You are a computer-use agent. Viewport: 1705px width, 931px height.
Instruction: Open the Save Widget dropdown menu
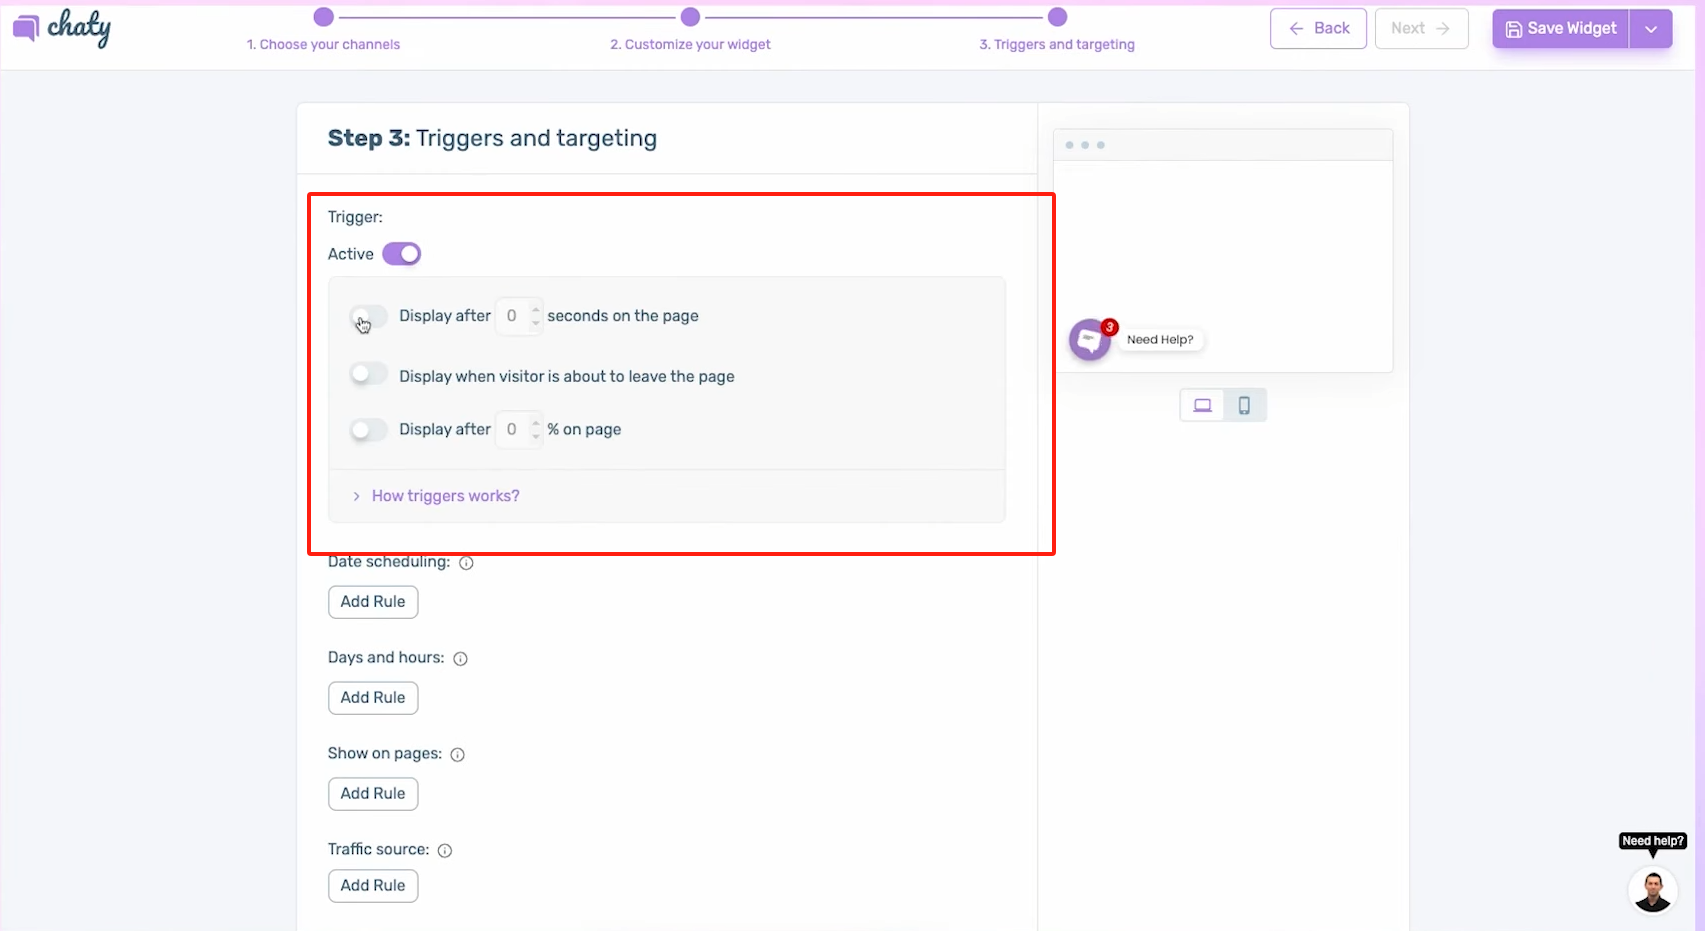[x=1651, y=28]
